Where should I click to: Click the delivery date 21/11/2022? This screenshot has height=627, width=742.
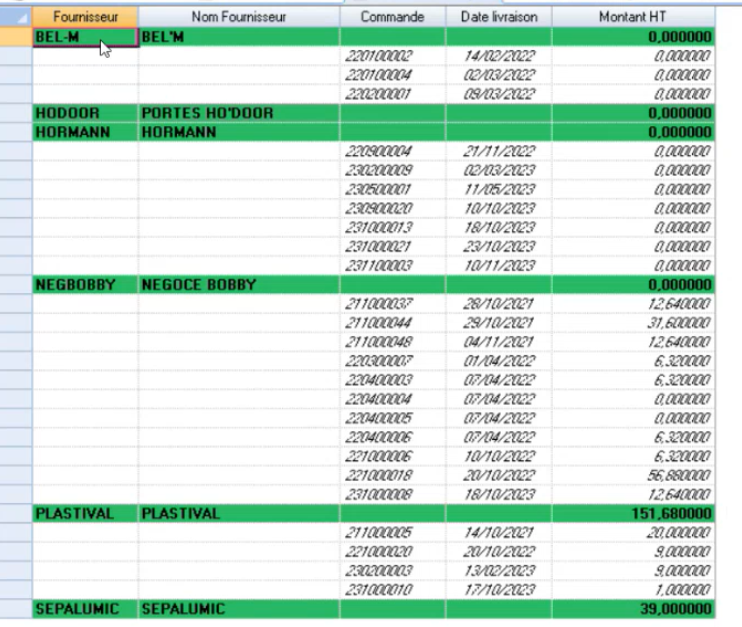coord(498,151)
